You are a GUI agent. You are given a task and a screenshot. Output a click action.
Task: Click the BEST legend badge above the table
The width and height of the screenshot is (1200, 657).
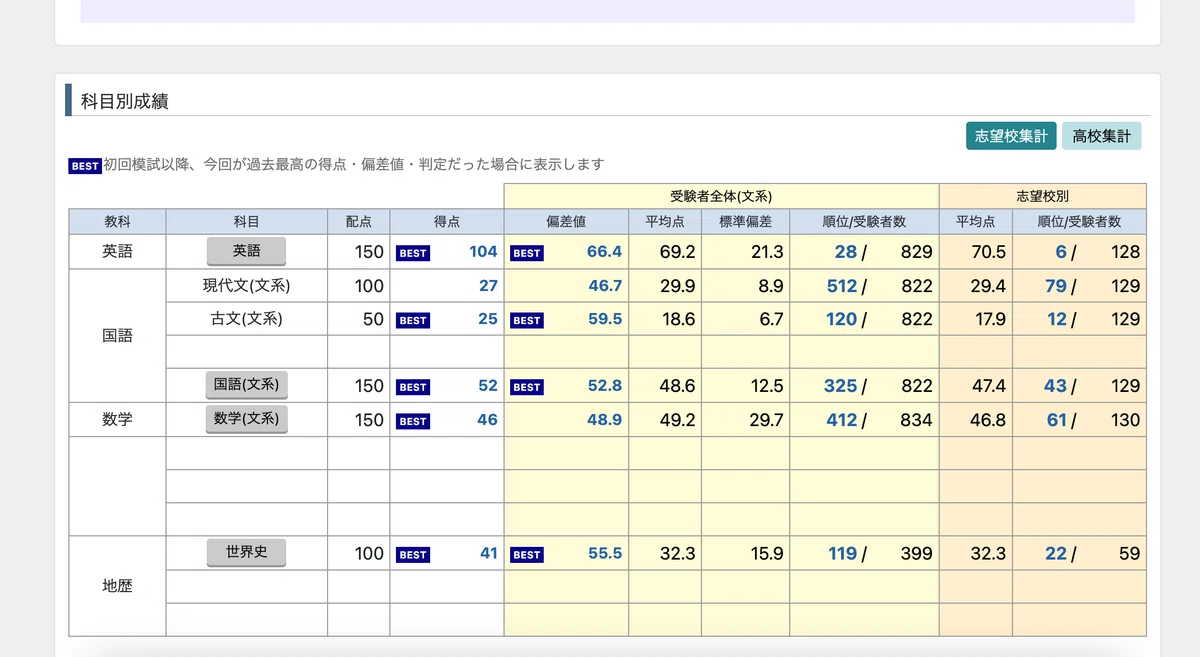(85, 166)
